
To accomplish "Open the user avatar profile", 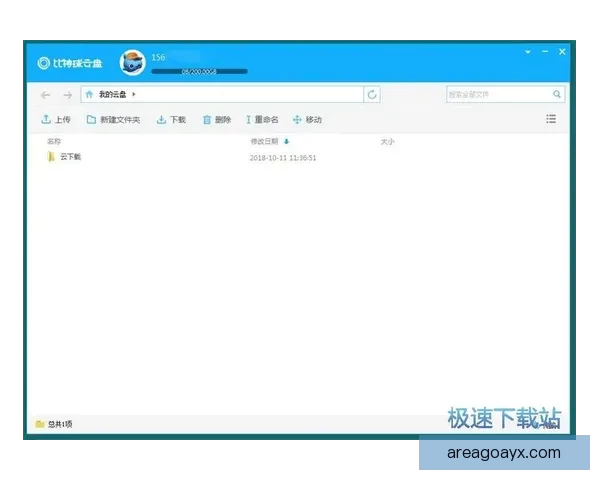I will click(x=132, y=62).
